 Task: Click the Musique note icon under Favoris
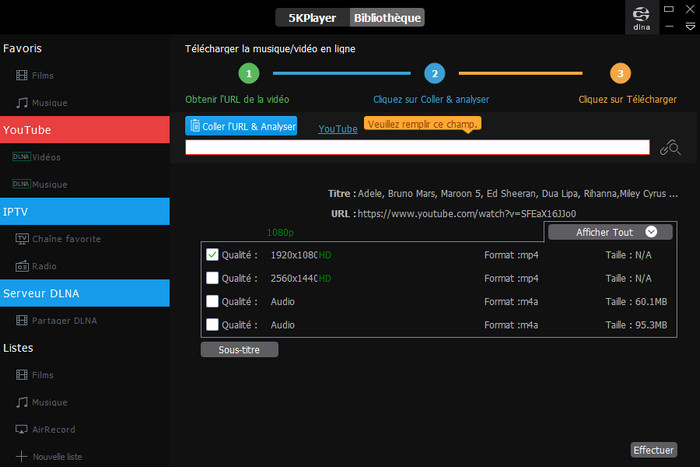pyautogui.click(x=22, y=102)
